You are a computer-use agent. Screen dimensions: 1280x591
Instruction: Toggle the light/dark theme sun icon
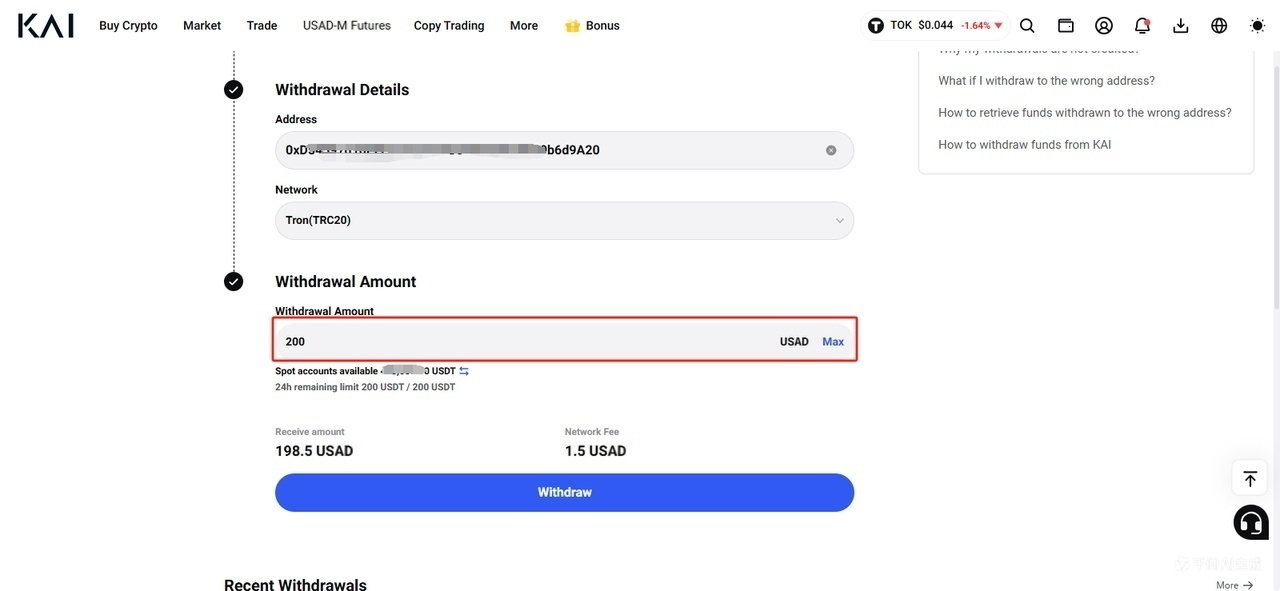coord(1257,26)
